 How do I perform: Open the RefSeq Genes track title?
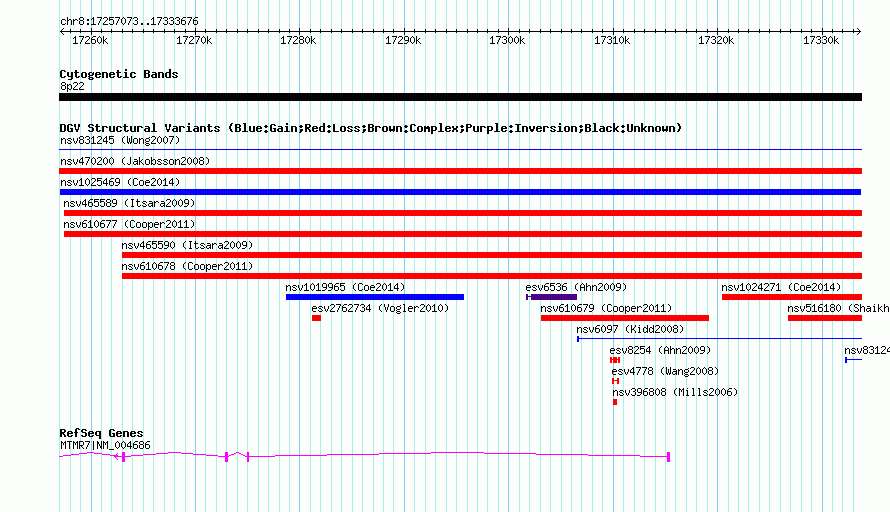(101, 433)
